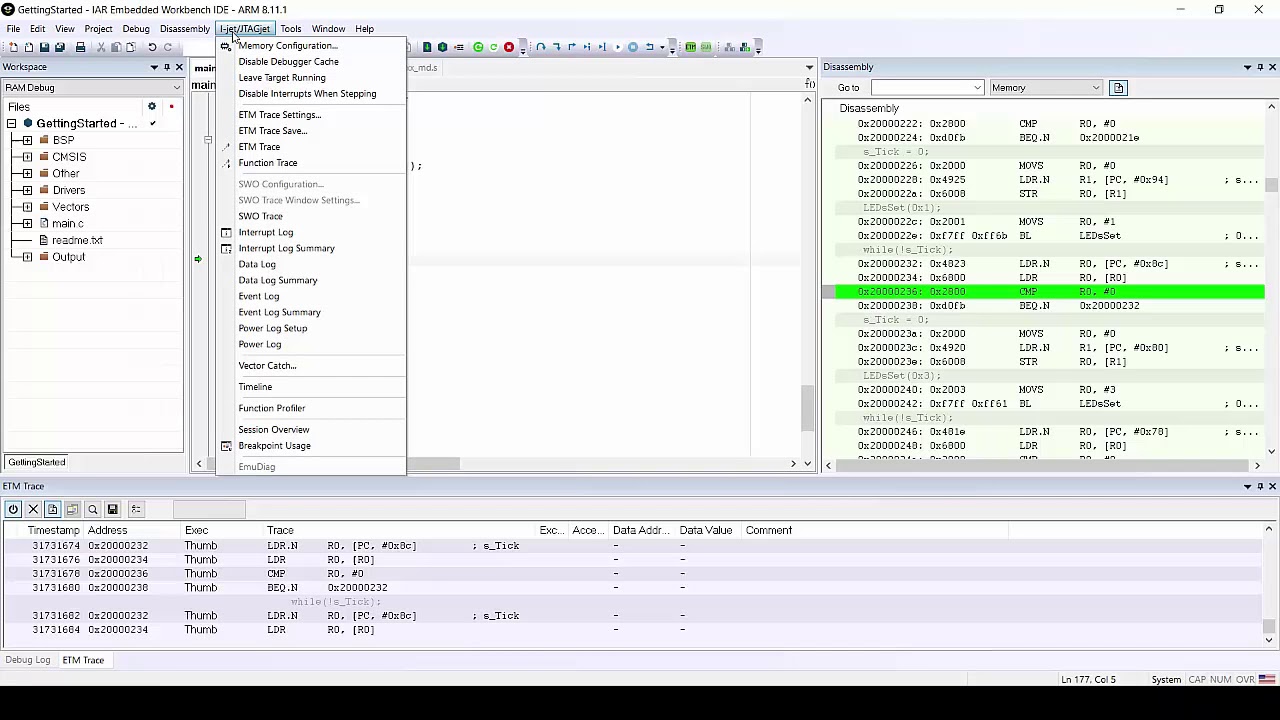1280x720 pixels.
Task: Switch to the Debug Log tab
Action: (28, 660)
